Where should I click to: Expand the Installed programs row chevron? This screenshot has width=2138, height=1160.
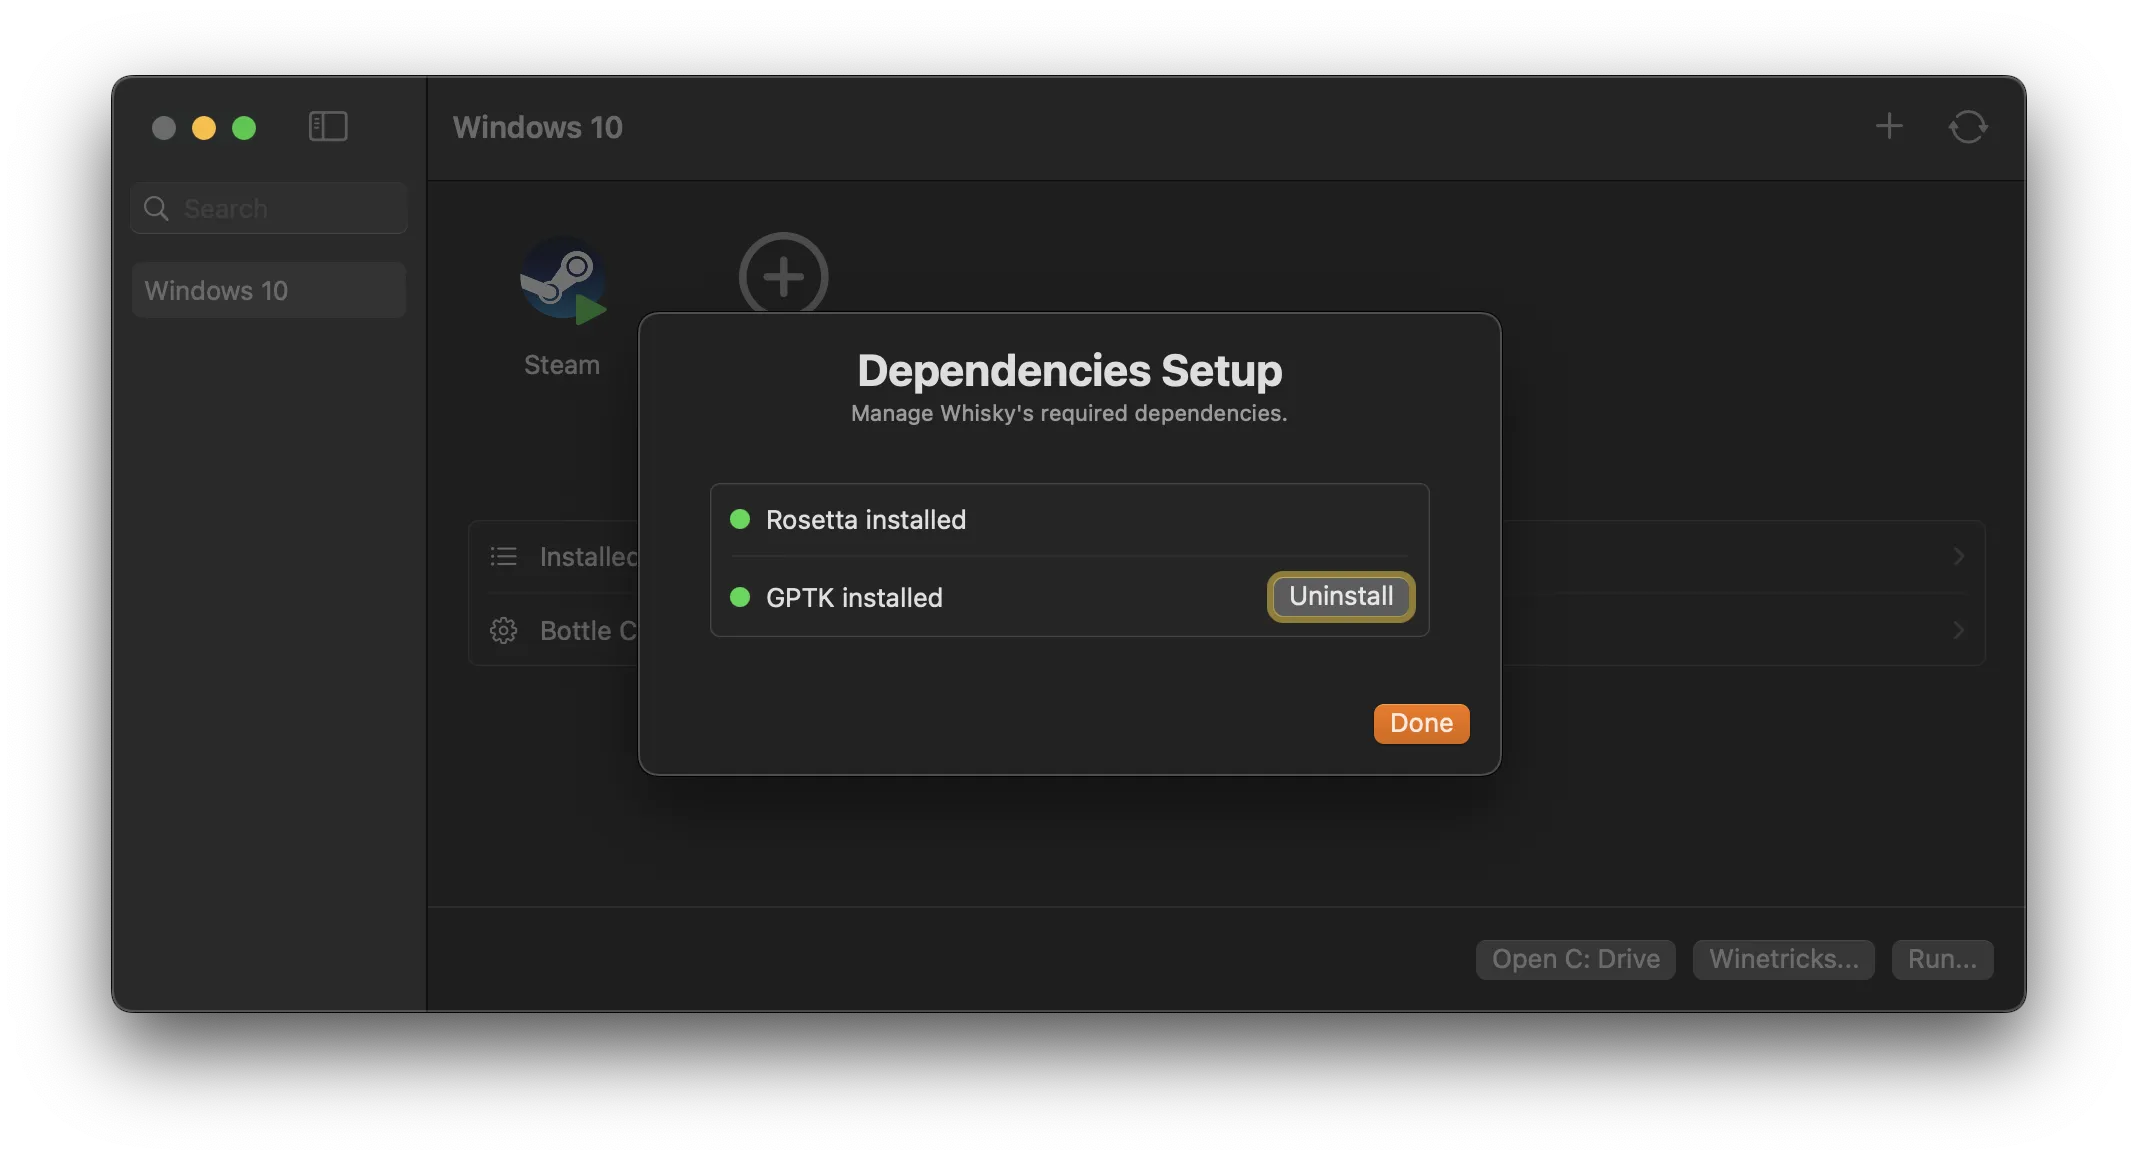(x=1958, y=556)
